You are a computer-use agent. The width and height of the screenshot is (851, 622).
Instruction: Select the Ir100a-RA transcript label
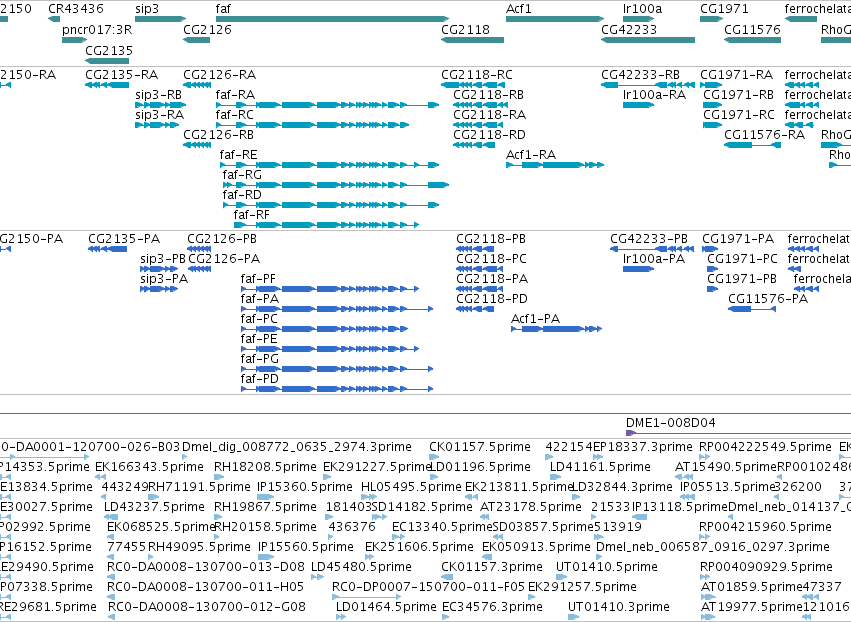(x=655, y=94)
